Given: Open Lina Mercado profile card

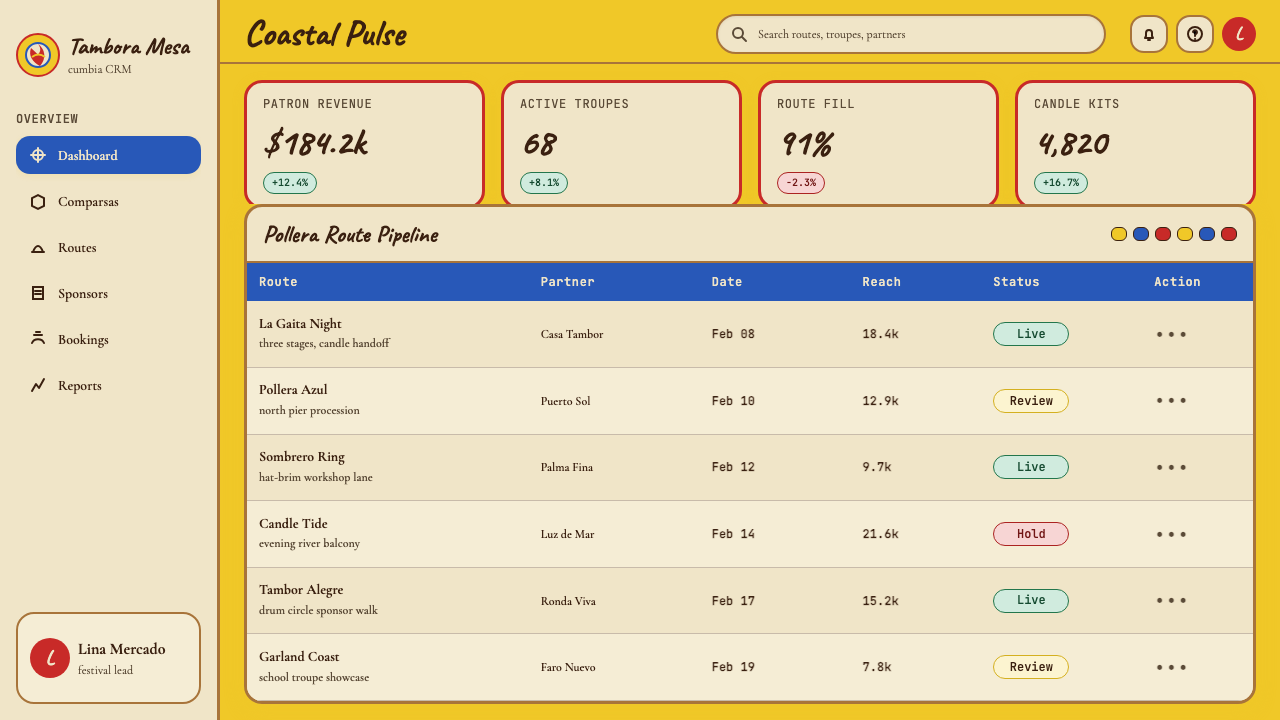Looking at the screenshot, I should tap(108, 658).
